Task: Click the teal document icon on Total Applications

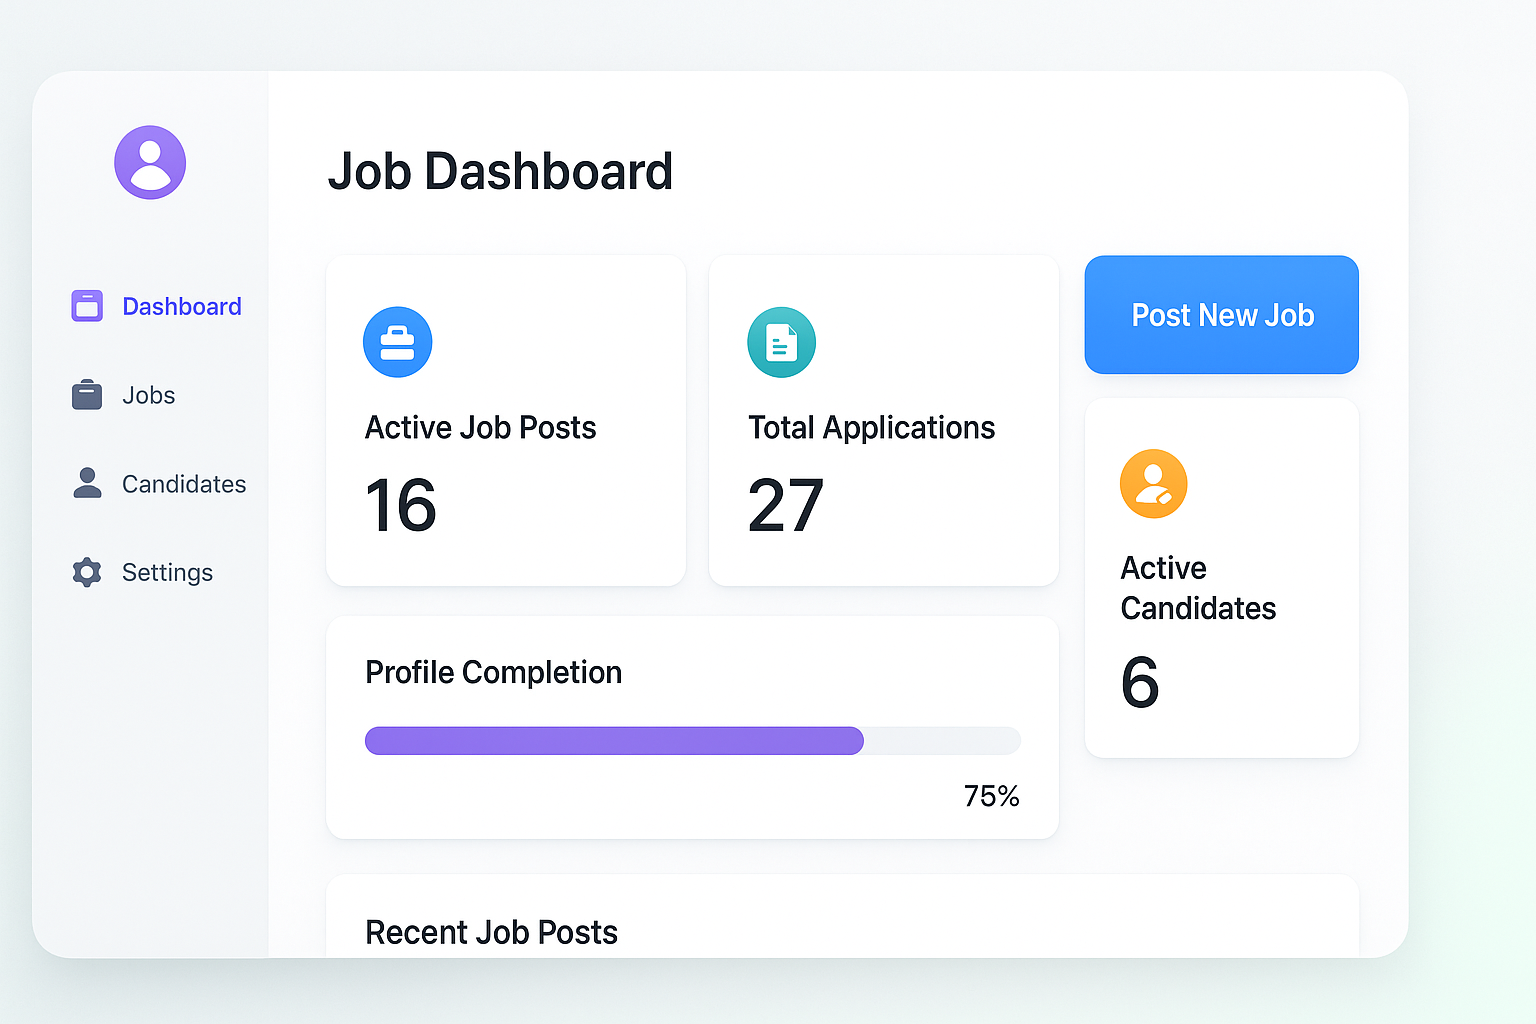Action: click(781, 342)
